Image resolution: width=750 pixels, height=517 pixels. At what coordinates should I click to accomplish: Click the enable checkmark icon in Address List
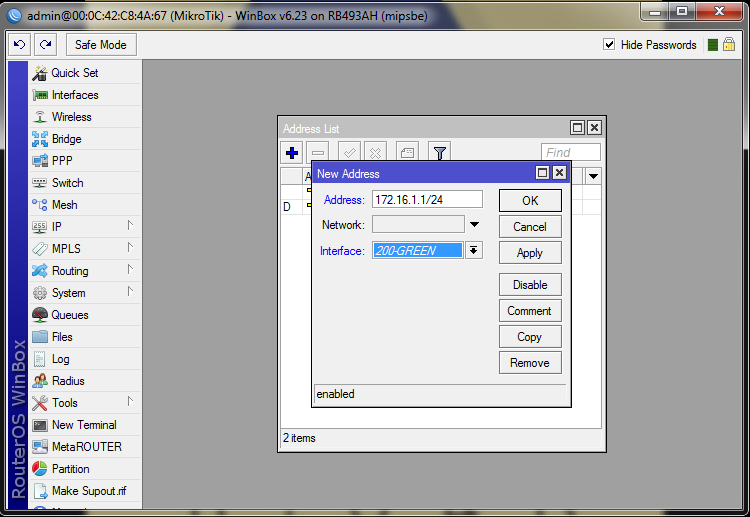(x=350, y=153)
